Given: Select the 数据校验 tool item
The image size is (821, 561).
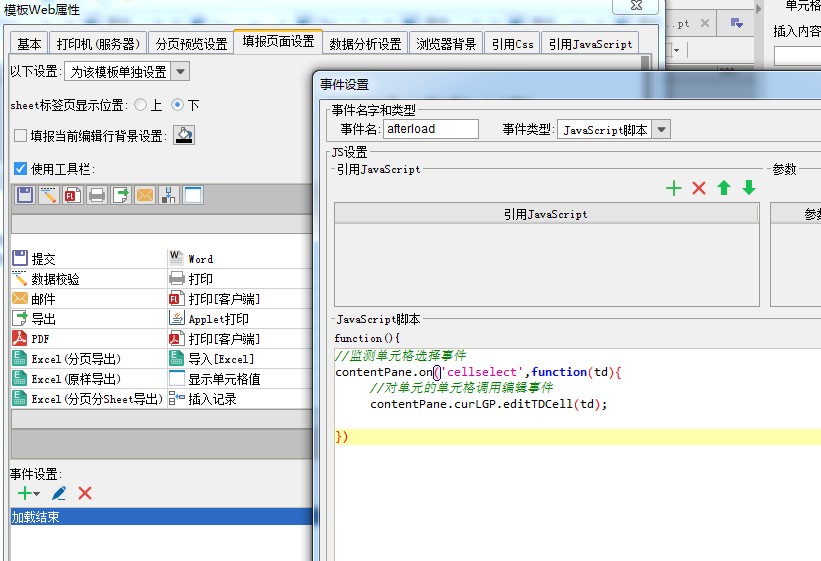Looking at the screenshot, I should point(88,279).
